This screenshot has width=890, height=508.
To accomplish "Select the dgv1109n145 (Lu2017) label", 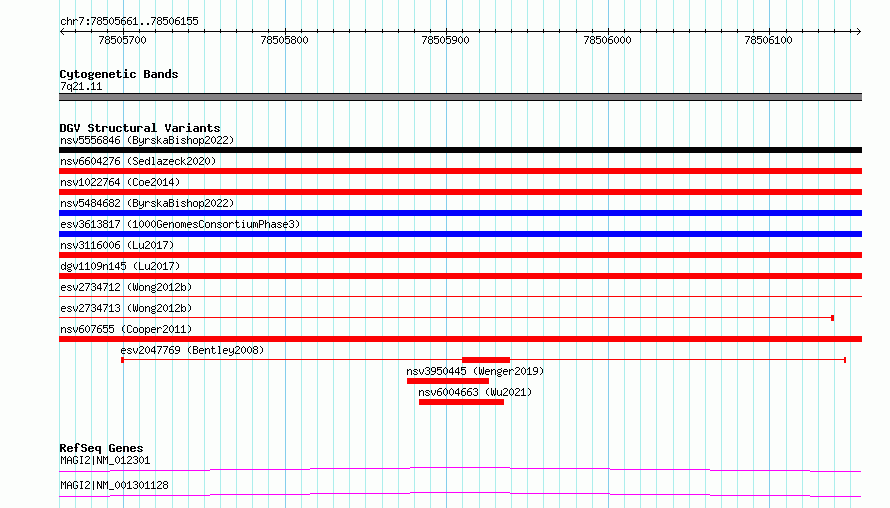I will (120, 266).
